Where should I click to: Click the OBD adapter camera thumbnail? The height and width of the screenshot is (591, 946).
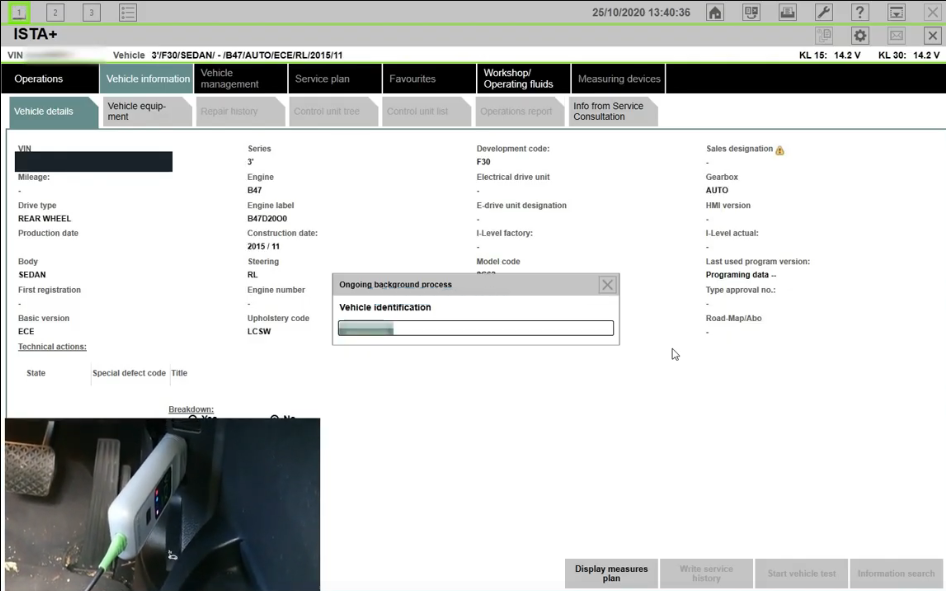coord(163,504)
